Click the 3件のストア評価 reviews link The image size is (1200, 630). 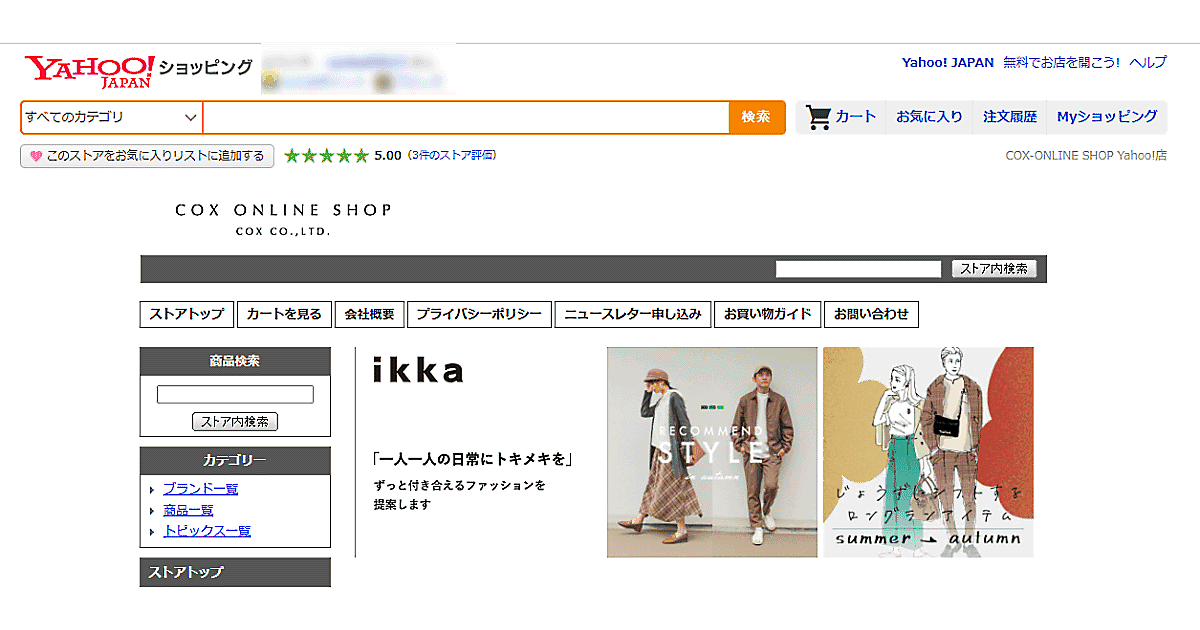452,155
